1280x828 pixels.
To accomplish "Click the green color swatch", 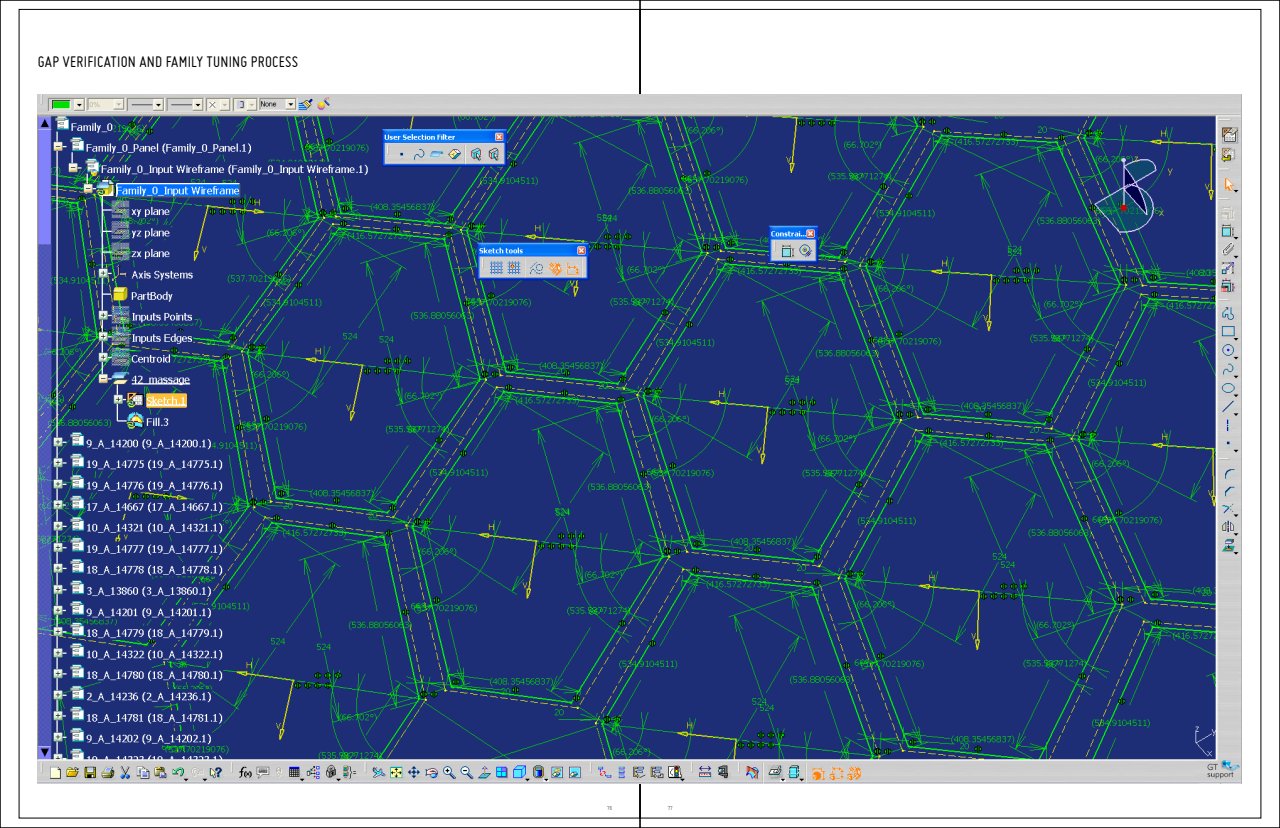I will pyautogui.click(x=62, y=104).
